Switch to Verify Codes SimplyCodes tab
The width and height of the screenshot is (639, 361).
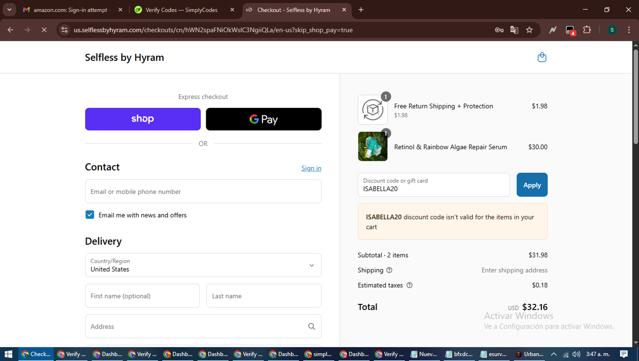coord(181,10)
